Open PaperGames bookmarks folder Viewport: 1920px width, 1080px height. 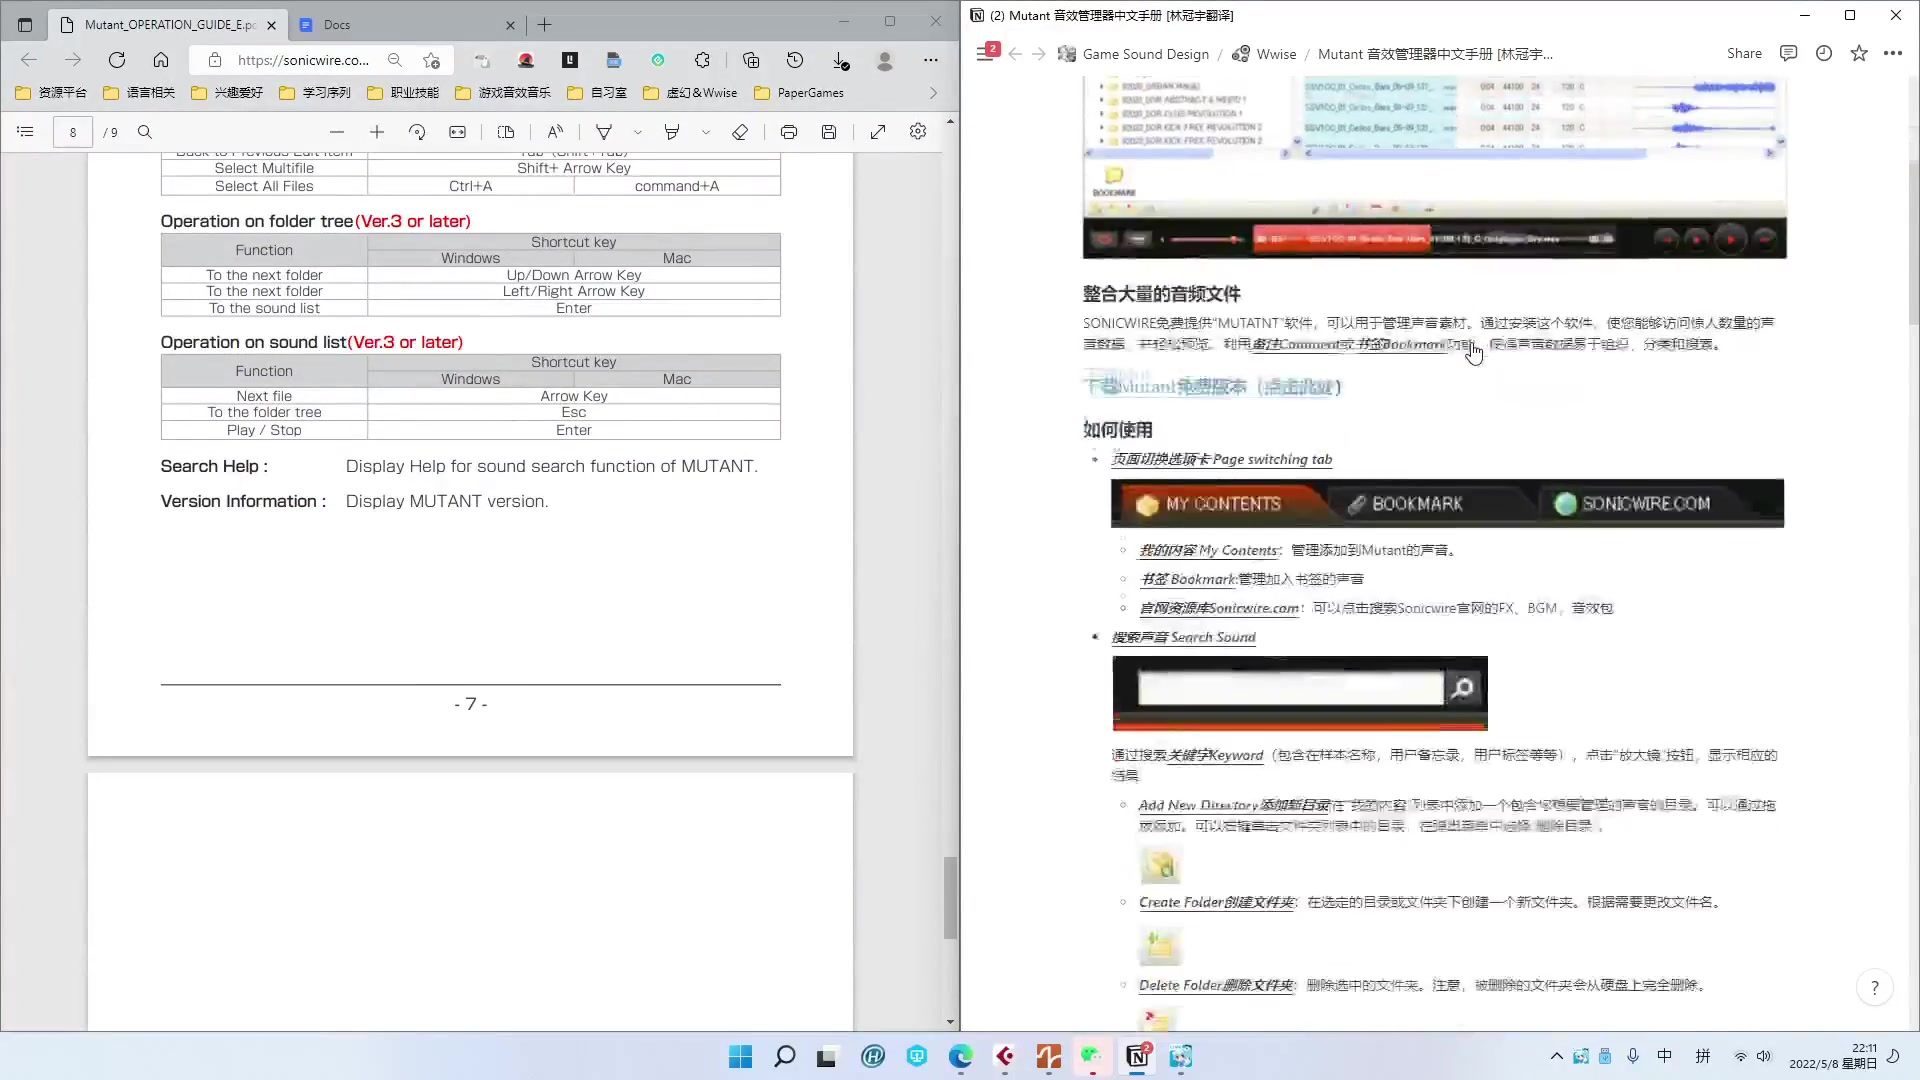[799, 93]
